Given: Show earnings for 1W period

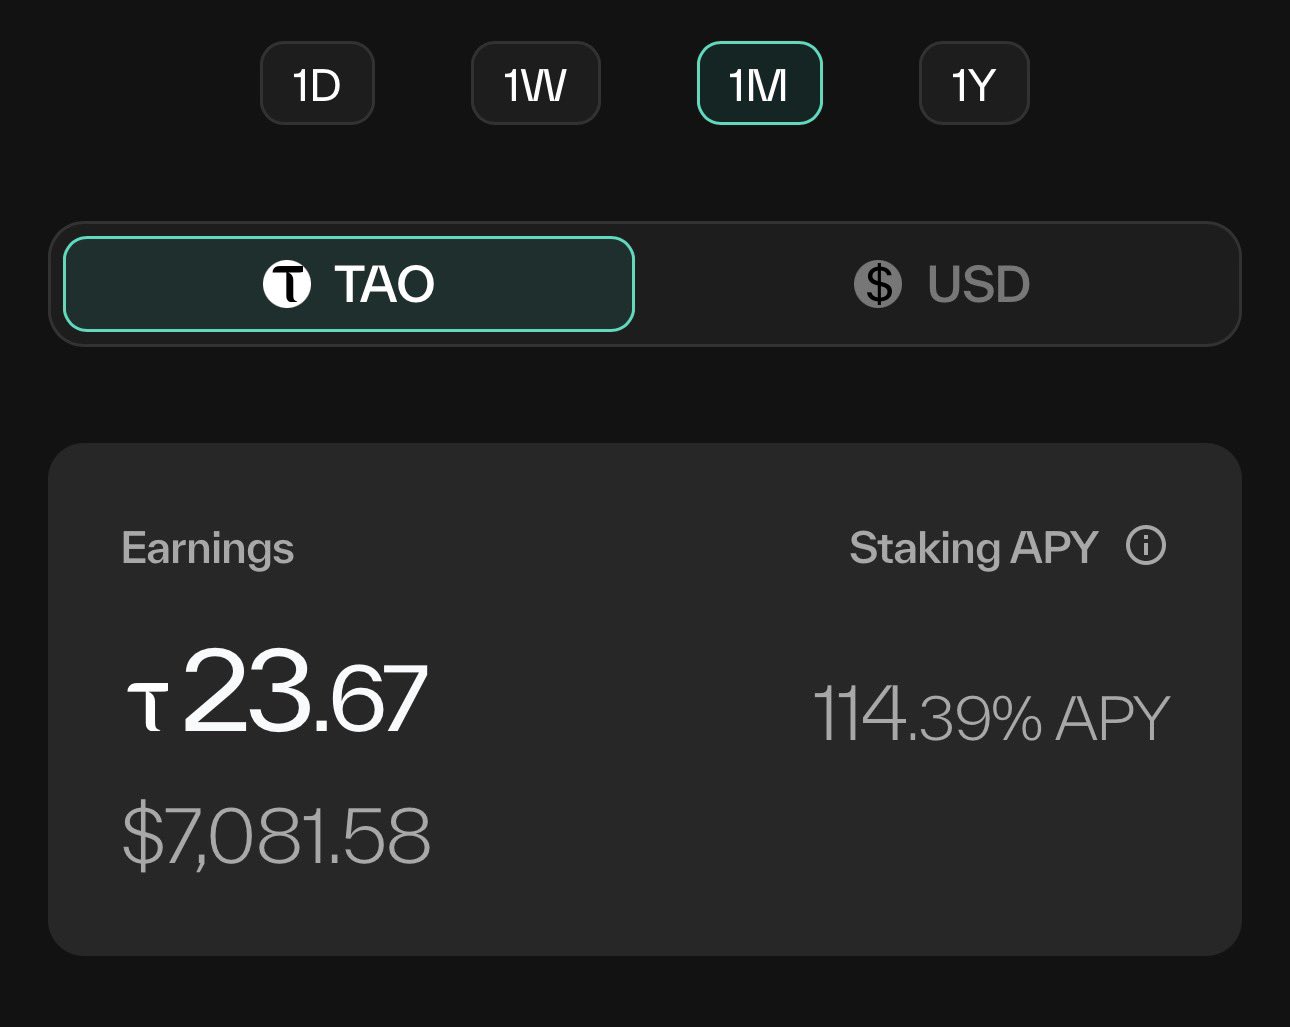Looking at the screenshot, I should point(535,84).
